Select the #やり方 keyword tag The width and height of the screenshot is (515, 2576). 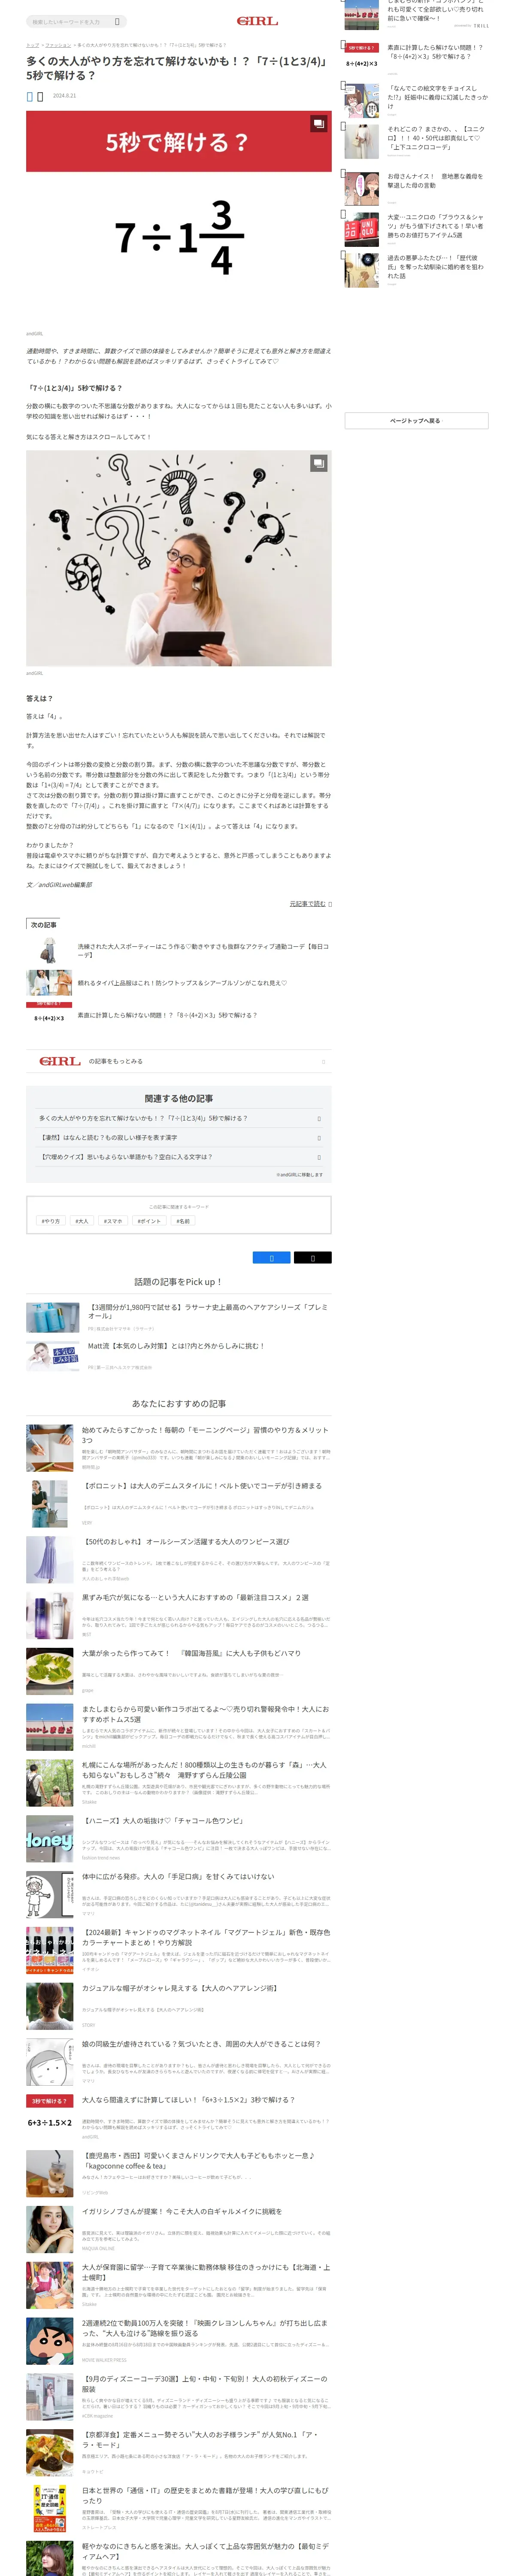[50, 1220]
